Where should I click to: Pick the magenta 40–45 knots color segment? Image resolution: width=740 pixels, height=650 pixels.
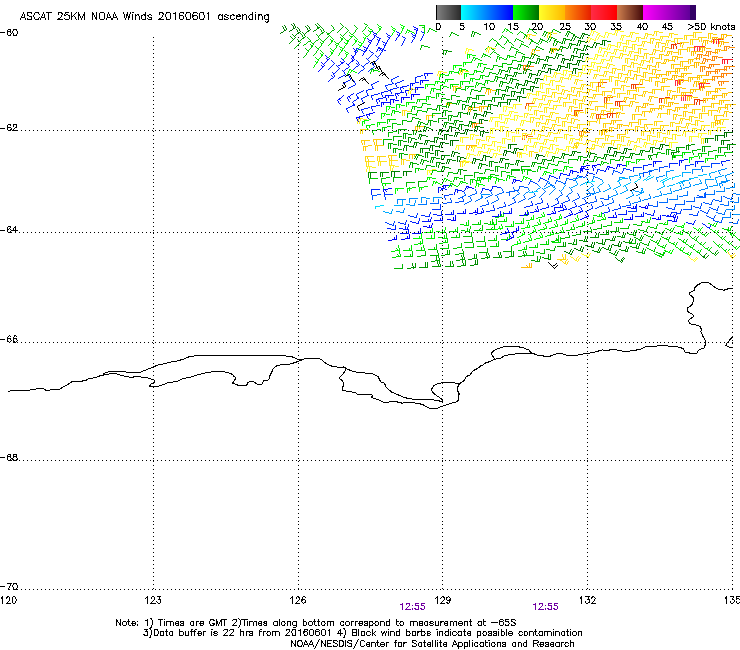(x=656, y=12)
